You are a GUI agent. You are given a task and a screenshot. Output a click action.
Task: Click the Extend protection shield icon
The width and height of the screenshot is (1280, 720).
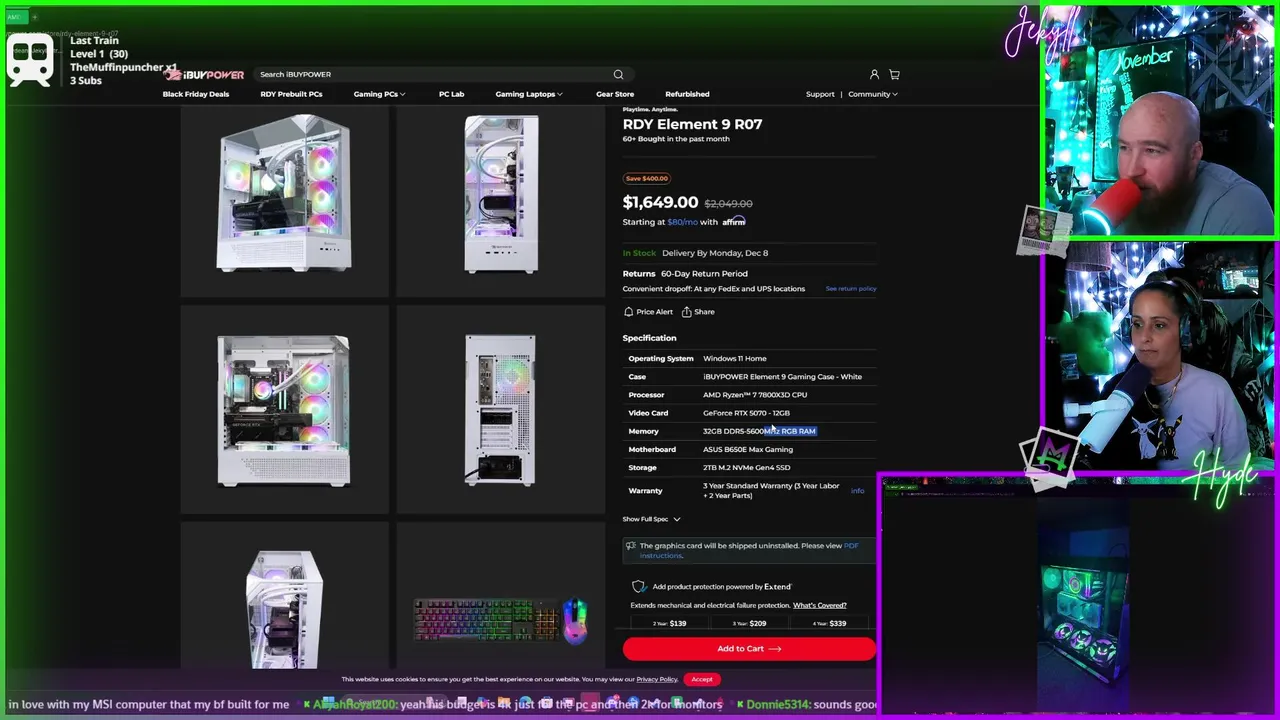[x=639, y=587]
